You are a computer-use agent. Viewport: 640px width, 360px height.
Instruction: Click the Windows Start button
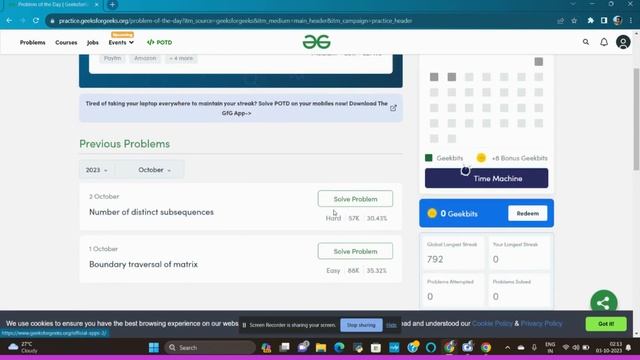click(153, 347)
